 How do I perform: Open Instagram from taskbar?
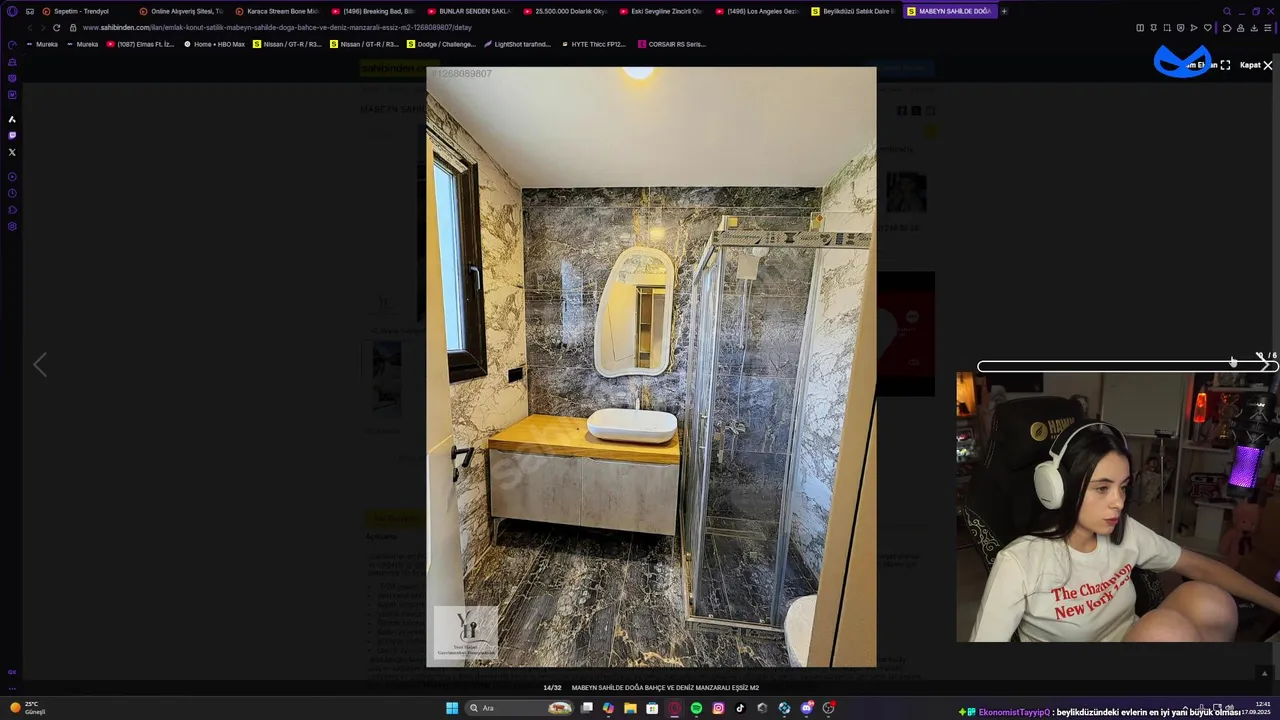(x=718, y=708)
